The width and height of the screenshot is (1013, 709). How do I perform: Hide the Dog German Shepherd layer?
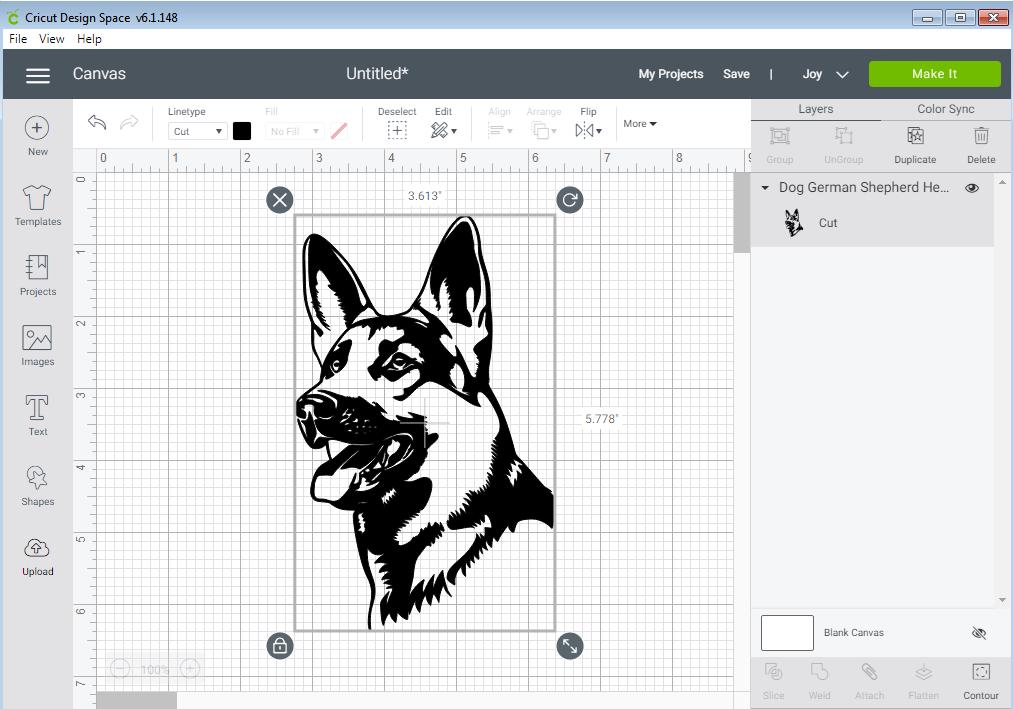click(x=971, y=187)
